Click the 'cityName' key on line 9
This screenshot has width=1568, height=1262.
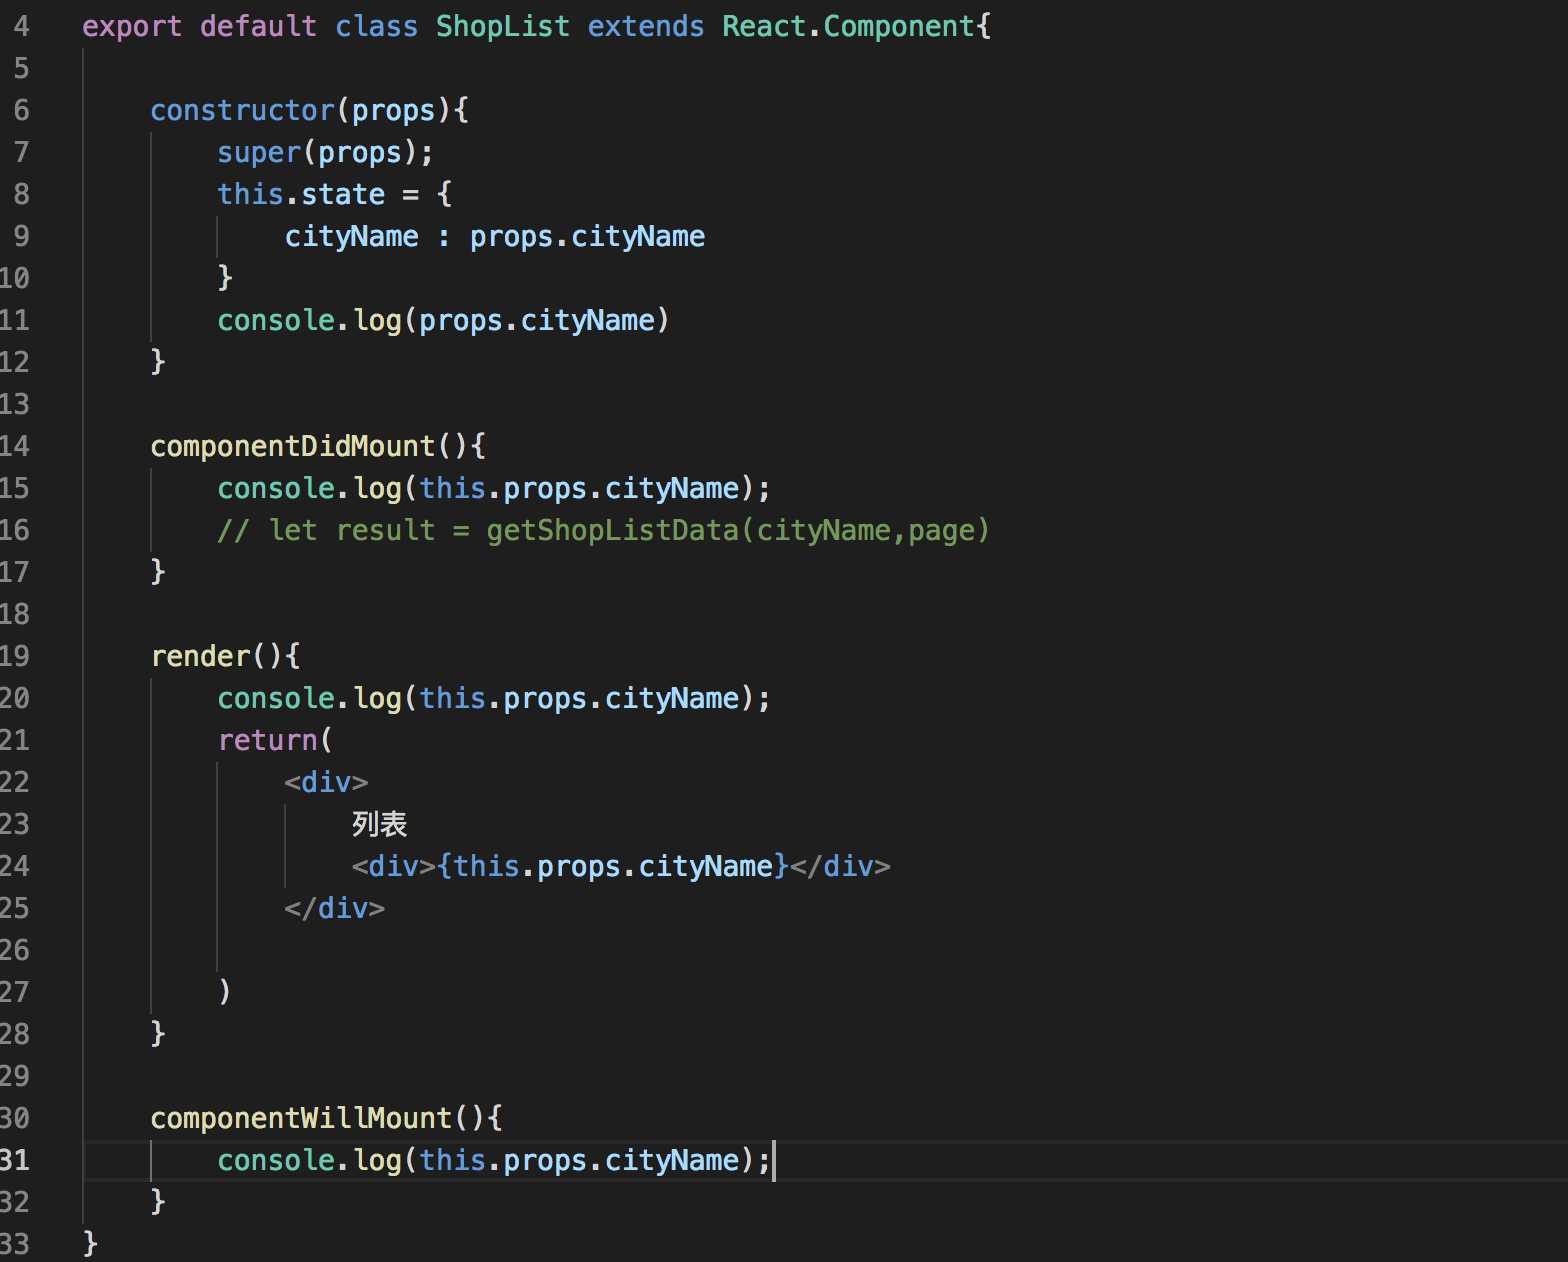351,236
